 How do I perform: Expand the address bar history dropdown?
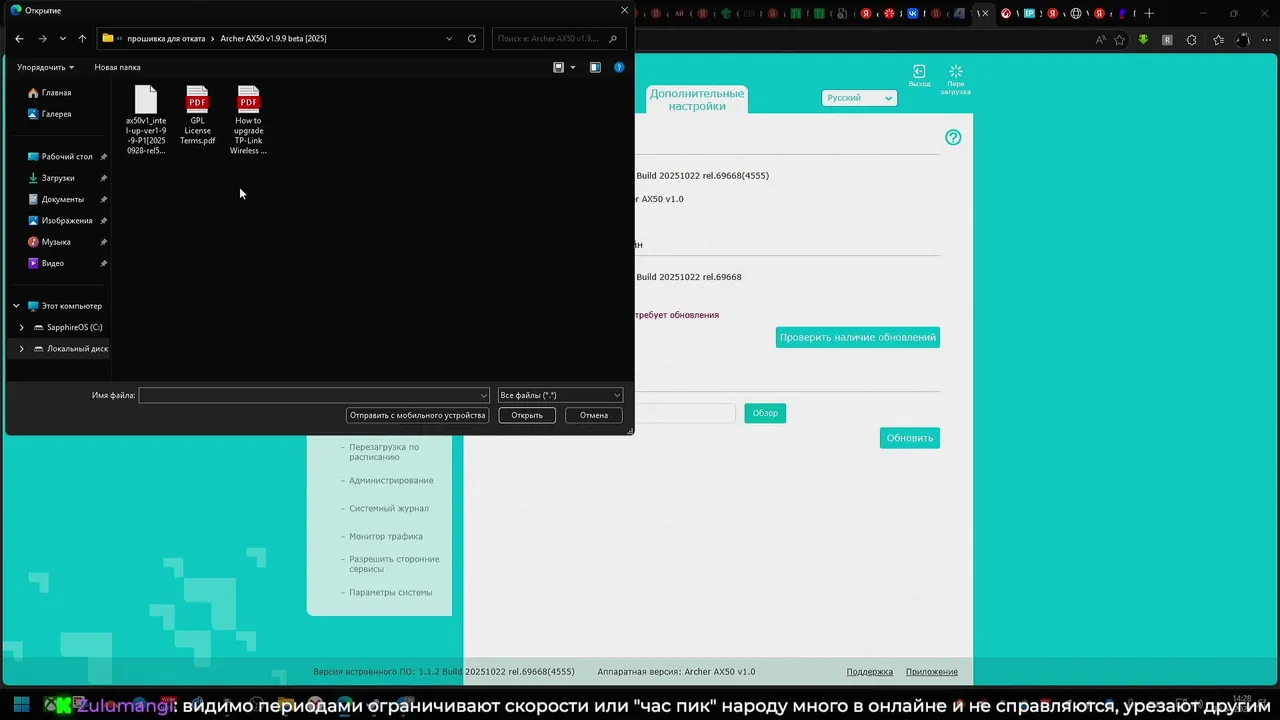[x=449, y=38]
